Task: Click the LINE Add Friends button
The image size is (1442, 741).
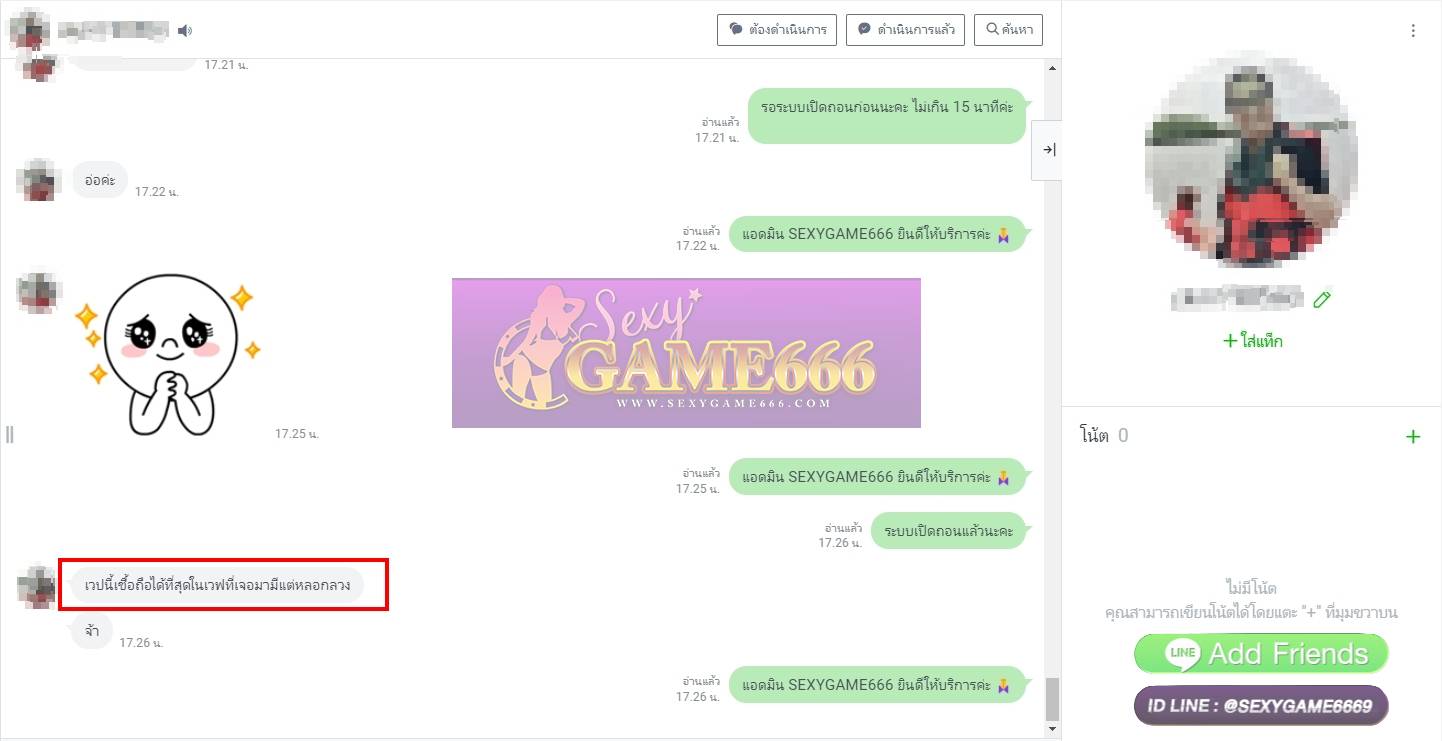Action: 1261,654
